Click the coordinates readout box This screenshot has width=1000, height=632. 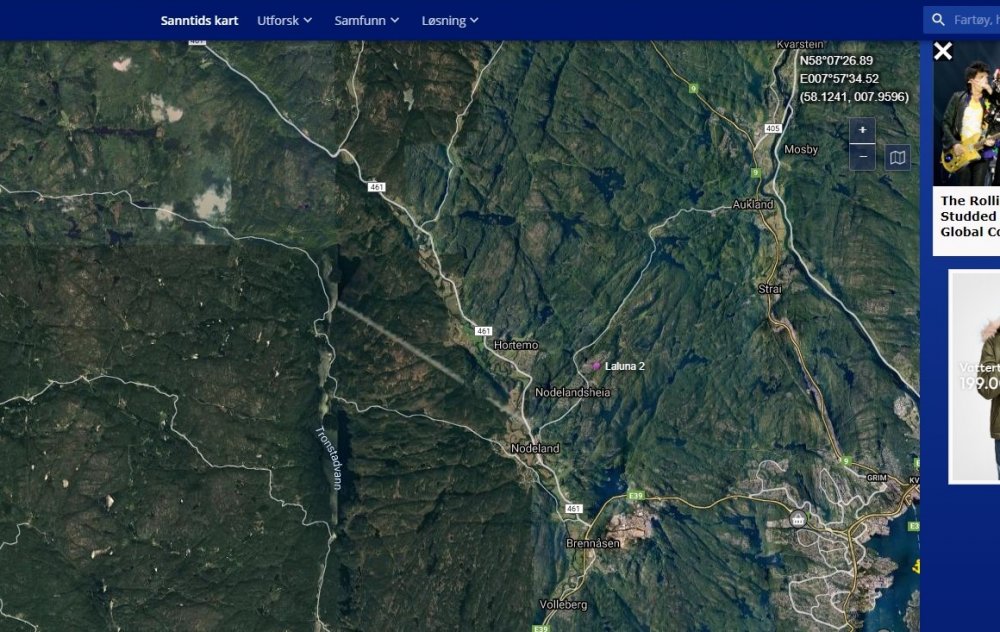[x=854, y=78]
